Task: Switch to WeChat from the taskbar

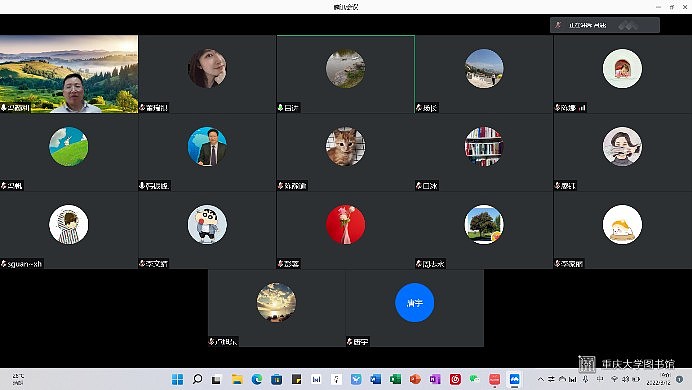Action: 475,379
